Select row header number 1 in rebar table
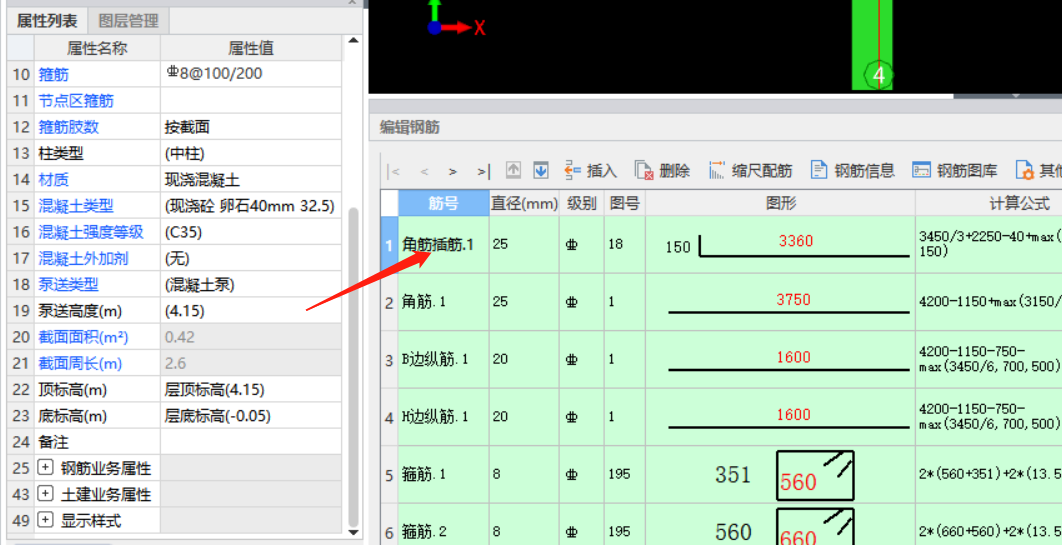Viewport: 1062px width, 545px height. coord(389,244)
